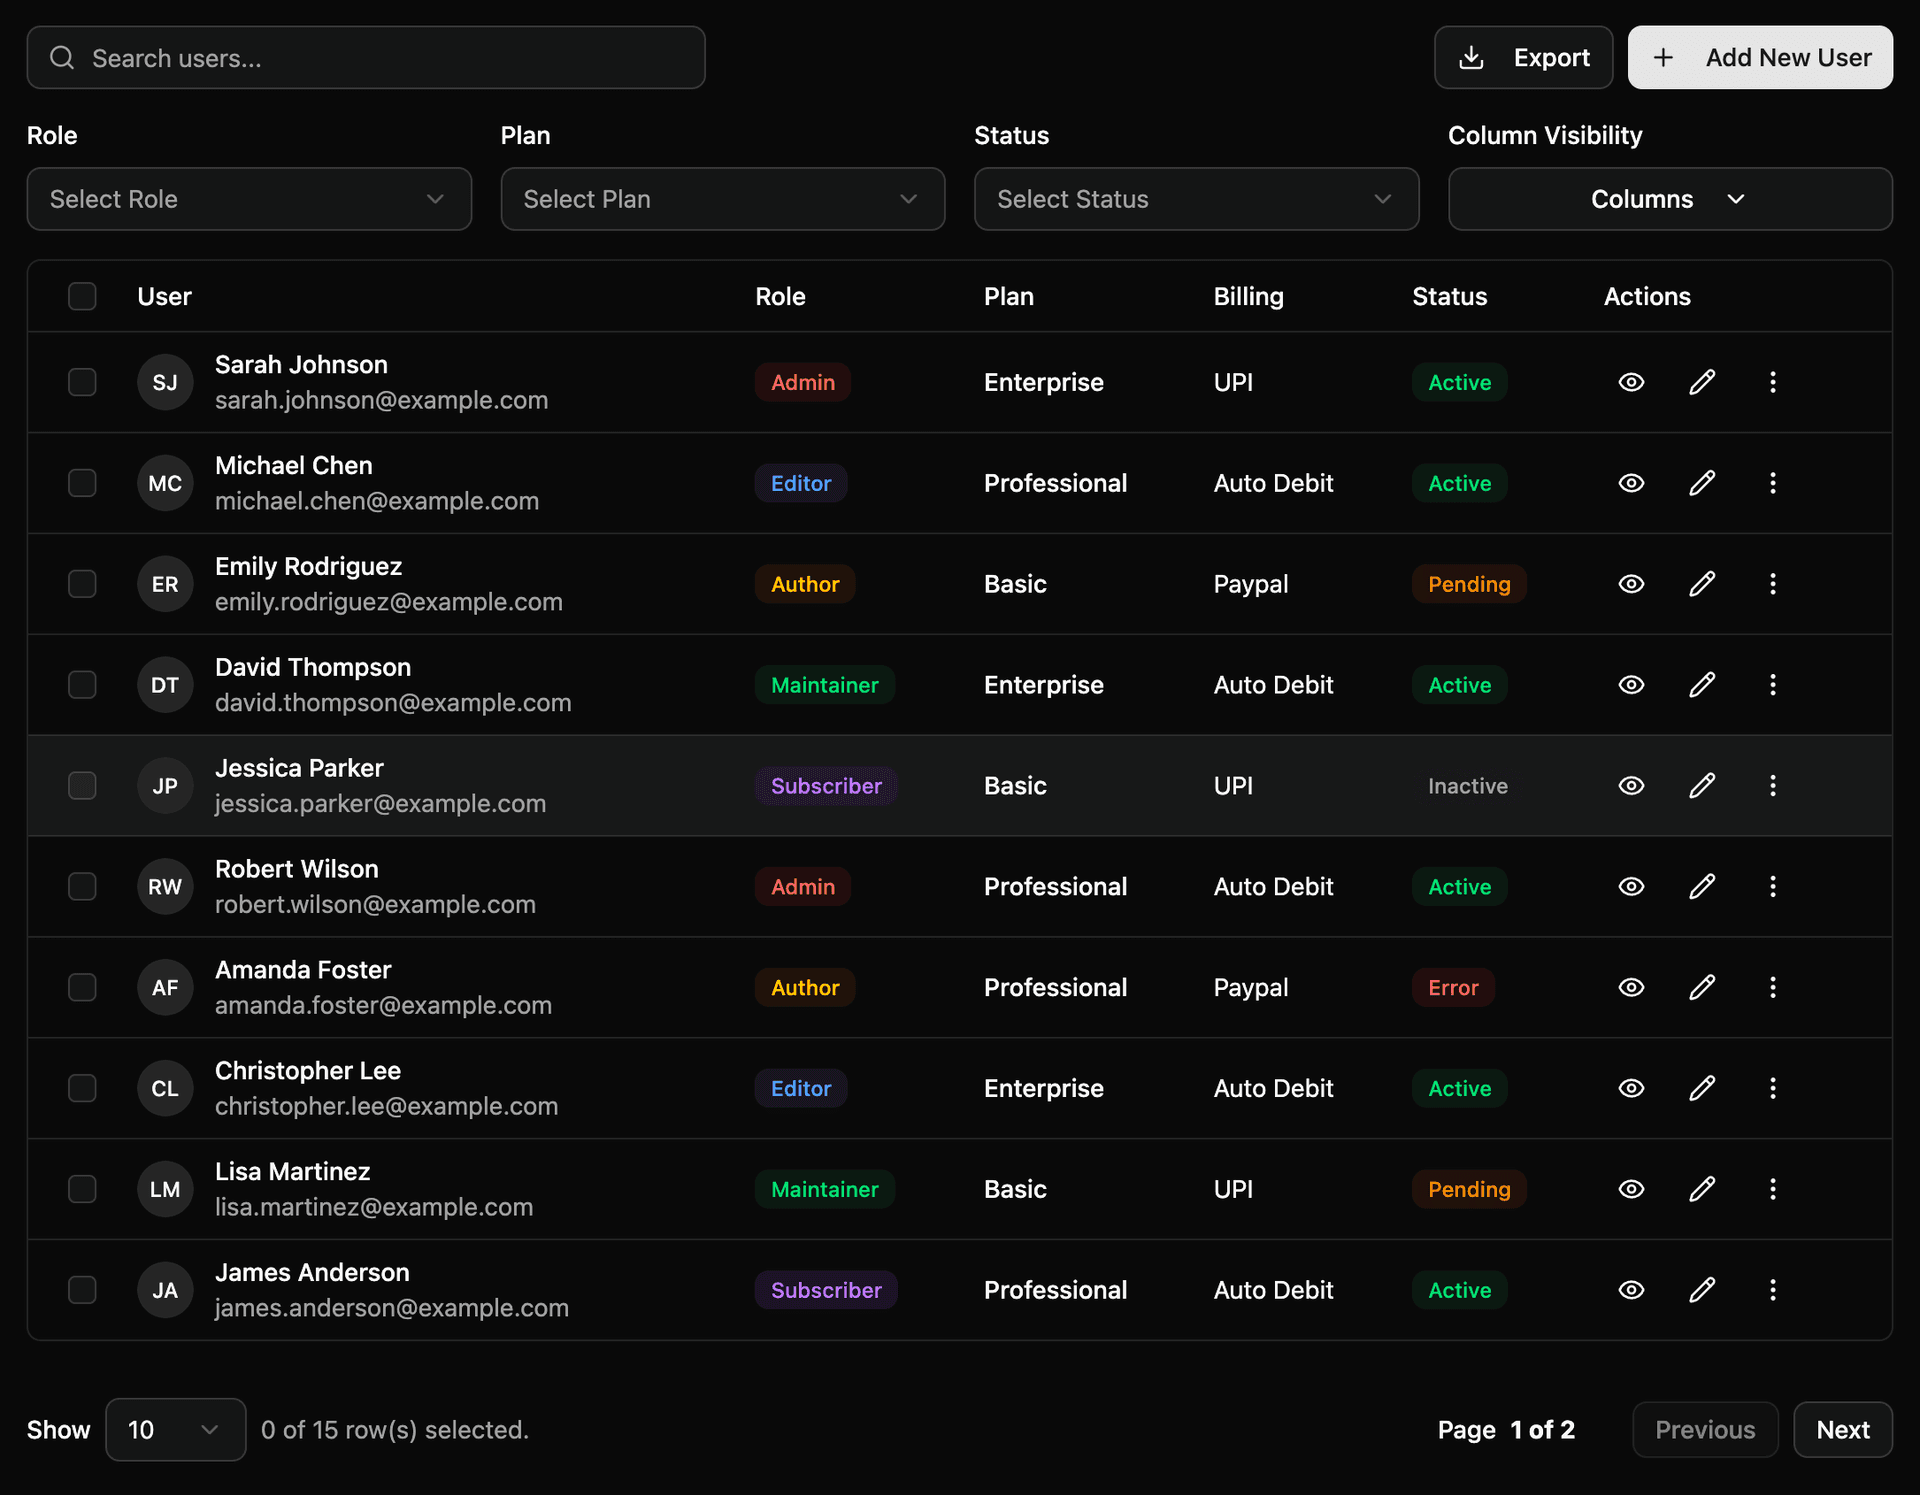Image resolution: width=1920 pixels, height=1495 pixels.
Task: Open the actions menu for Emily Rodriguez
Action: click(1772, 584)
